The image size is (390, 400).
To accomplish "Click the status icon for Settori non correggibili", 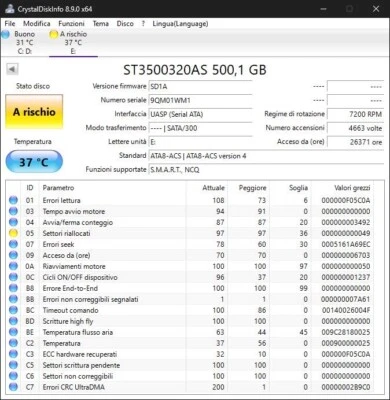I will pos(13,376).
